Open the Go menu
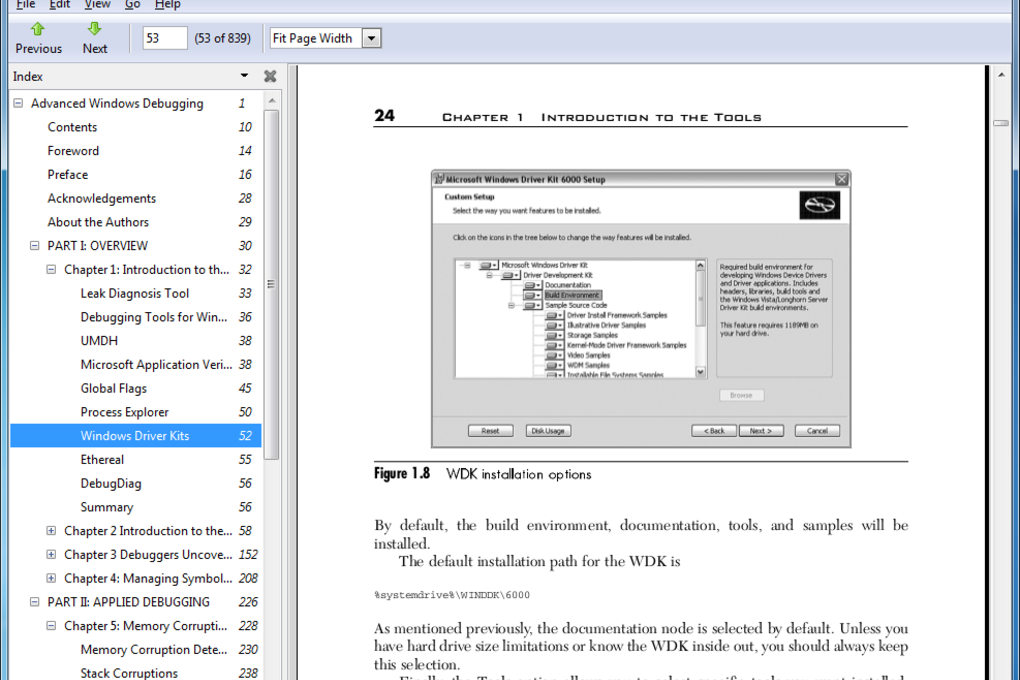Screen dimensions: 1020x680 pyautogui.click(x=133, y=5)
